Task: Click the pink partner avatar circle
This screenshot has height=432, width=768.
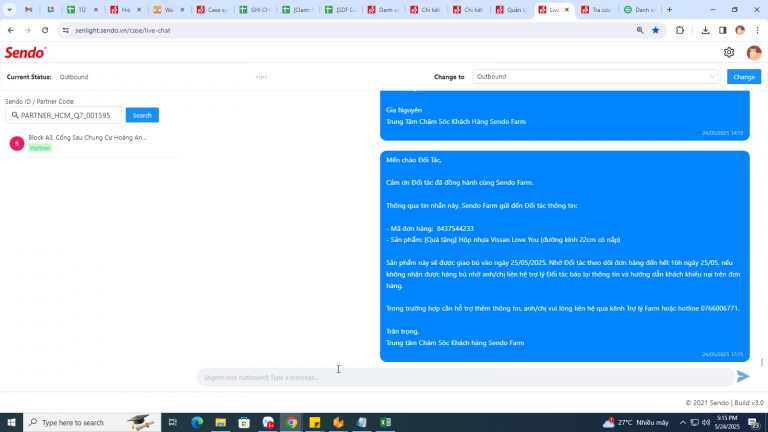Action: [17, 144]
